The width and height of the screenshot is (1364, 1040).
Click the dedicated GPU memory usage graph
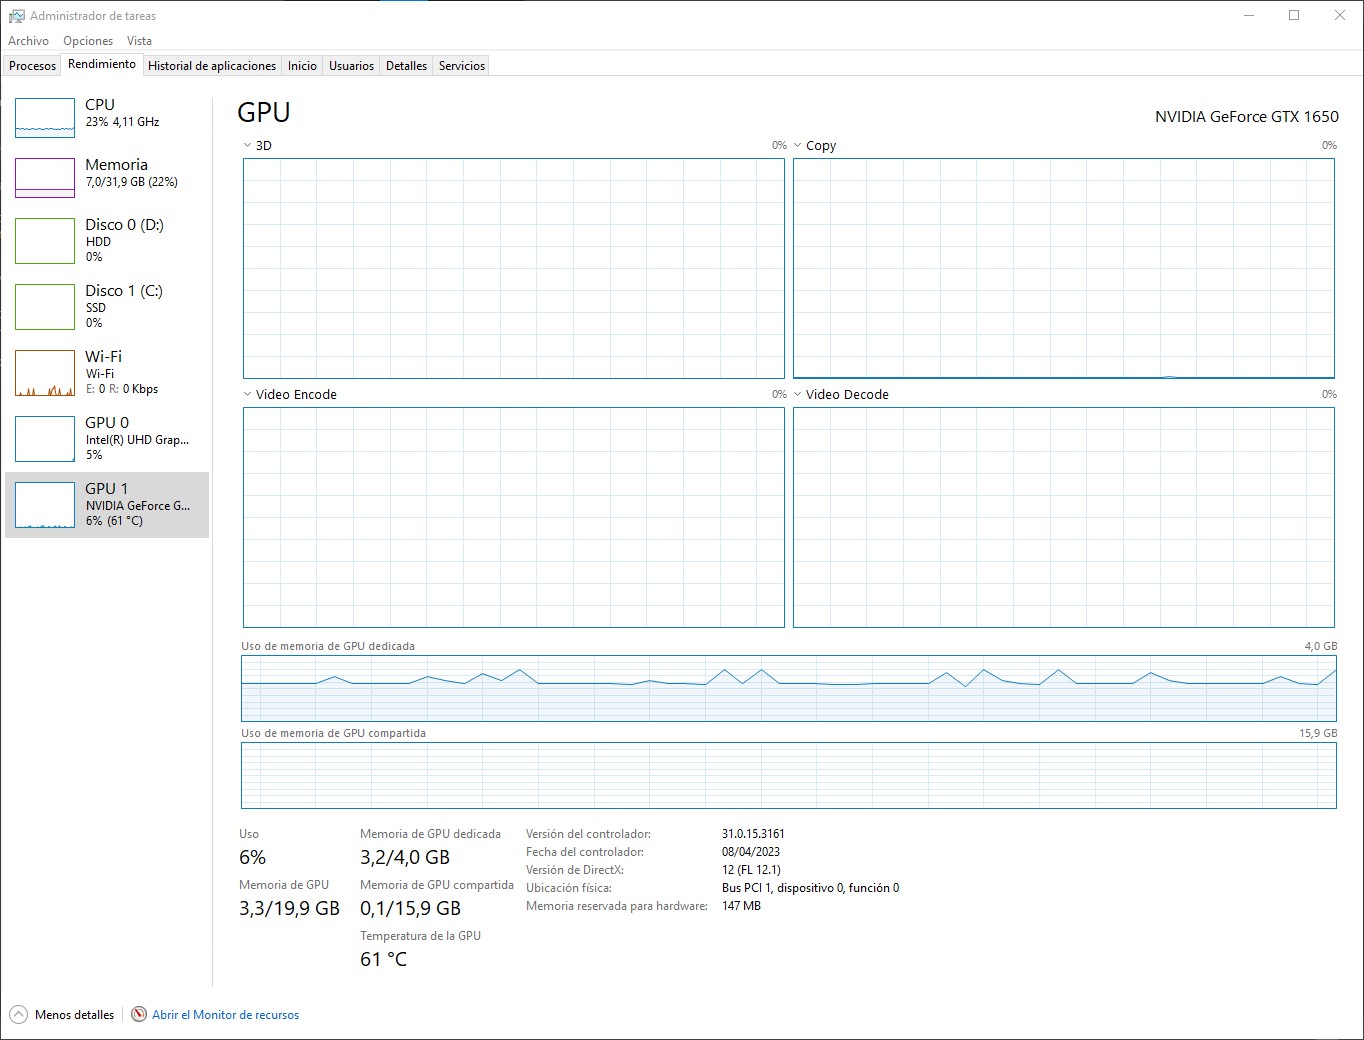[788, 688]
